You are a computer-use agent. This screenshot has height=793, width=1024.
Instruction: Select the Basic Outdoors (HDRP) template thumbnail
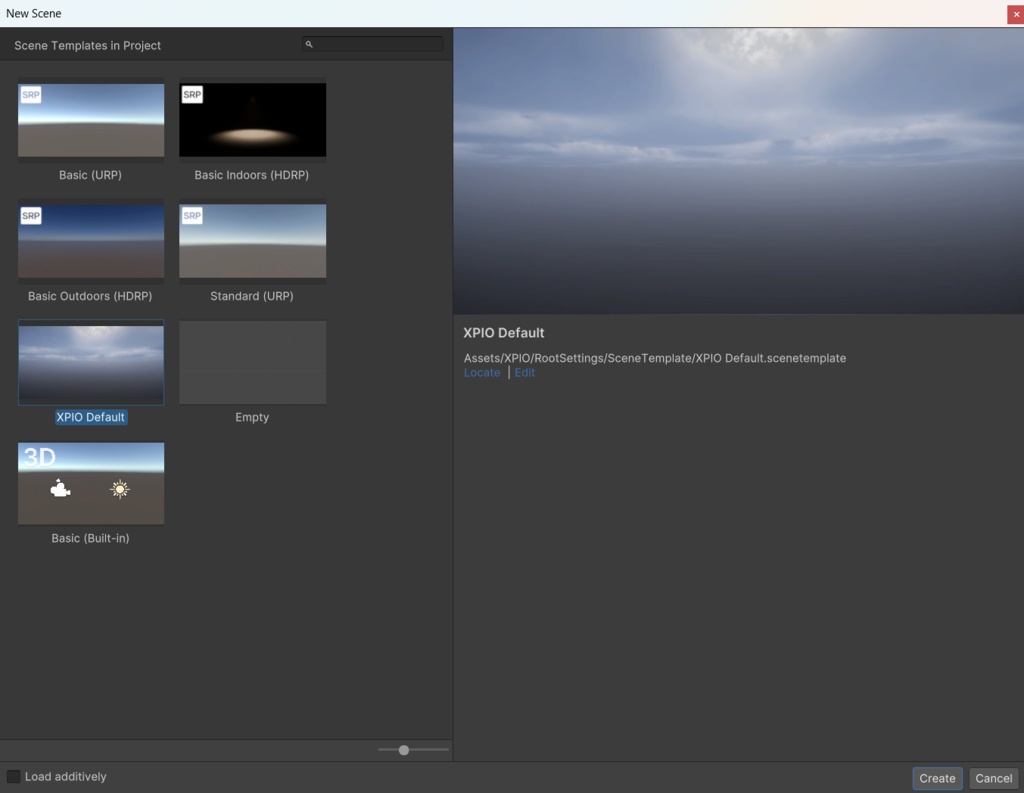[91, 241]
